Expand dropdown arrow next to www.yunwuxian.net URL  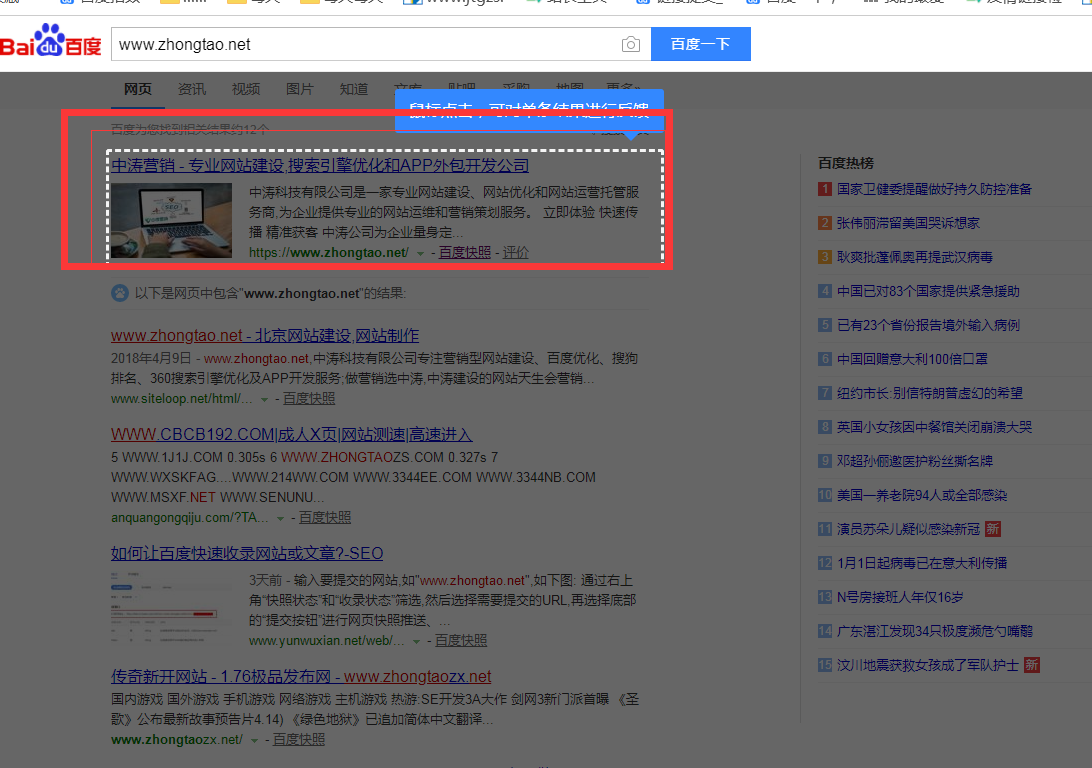(416, 641)
